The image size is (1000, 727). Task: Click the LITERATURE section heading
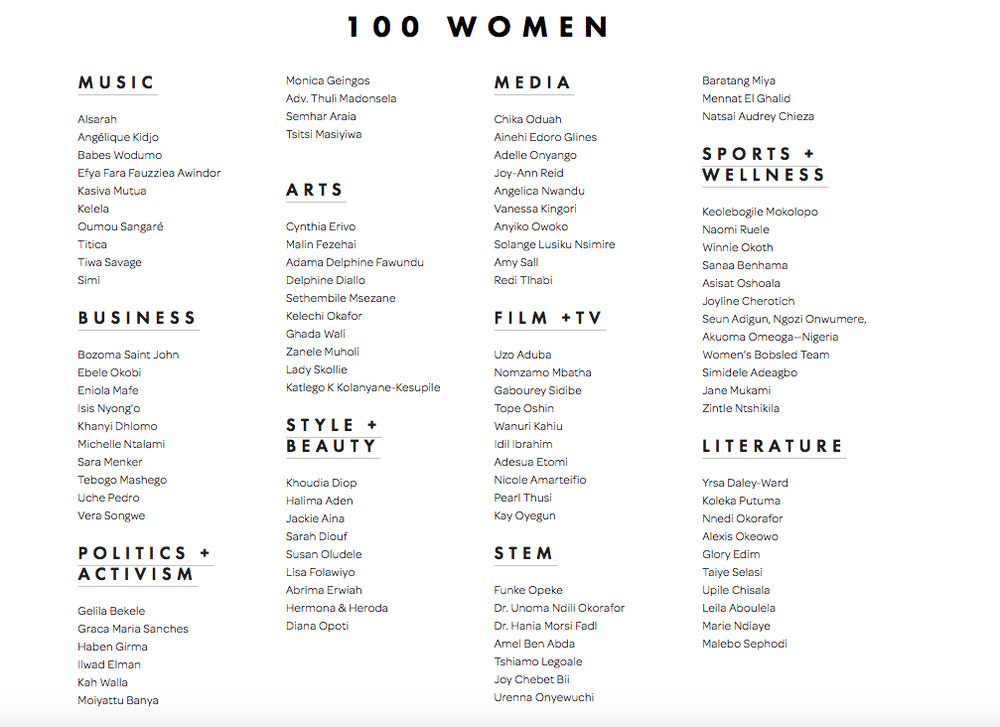(x=773, y=446)
